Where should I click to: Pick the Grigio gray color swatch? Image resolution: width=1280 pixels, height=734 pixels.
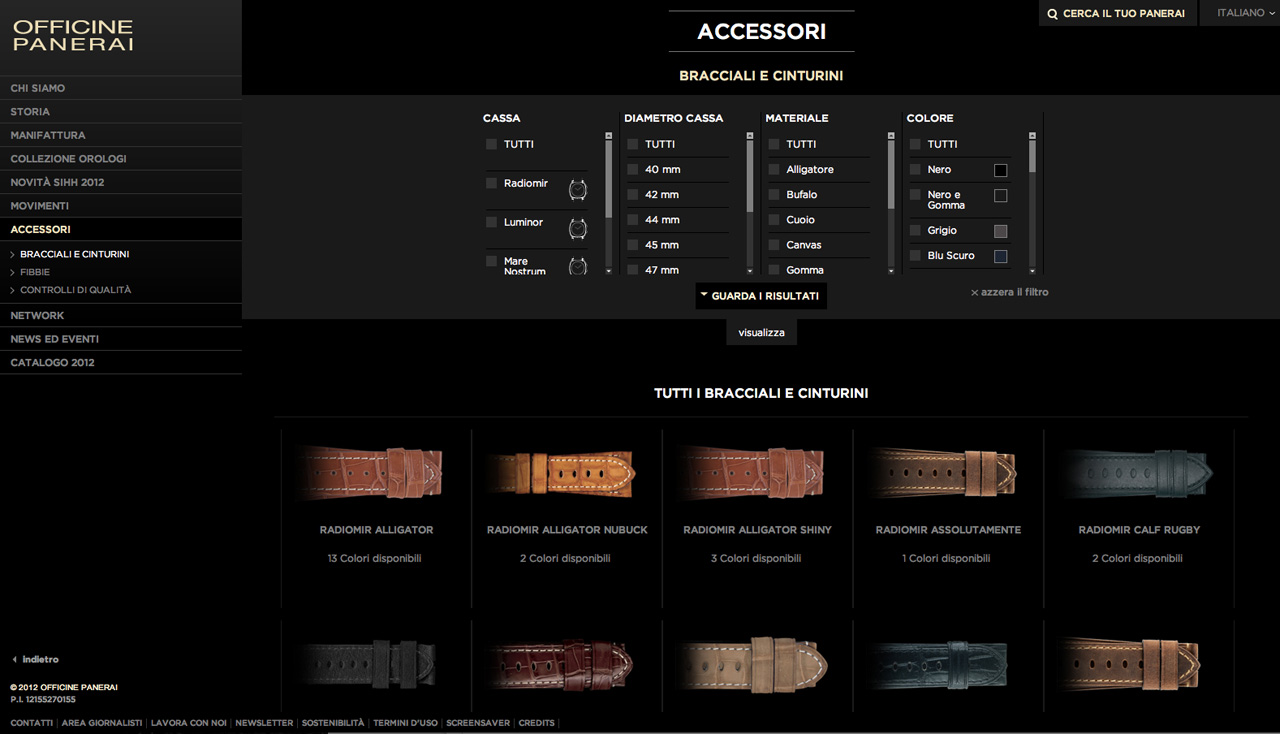pos(1000,231)
